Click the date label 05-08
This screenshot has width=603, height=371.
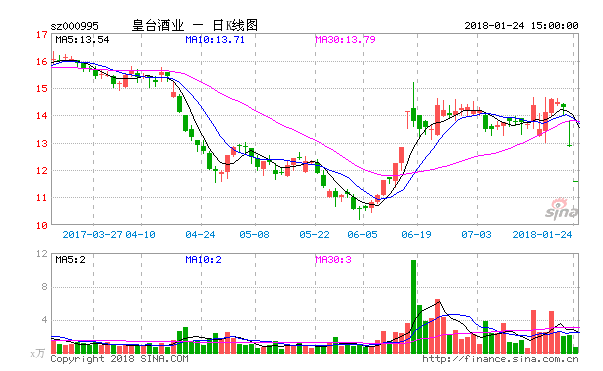click(255, 235)
